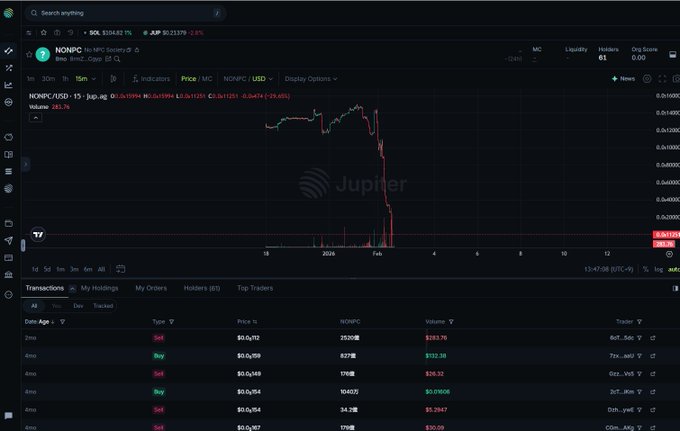Open the NONPC / USD pair dropdown
Viewport: 680px width, 431px height.
point(248,78)
